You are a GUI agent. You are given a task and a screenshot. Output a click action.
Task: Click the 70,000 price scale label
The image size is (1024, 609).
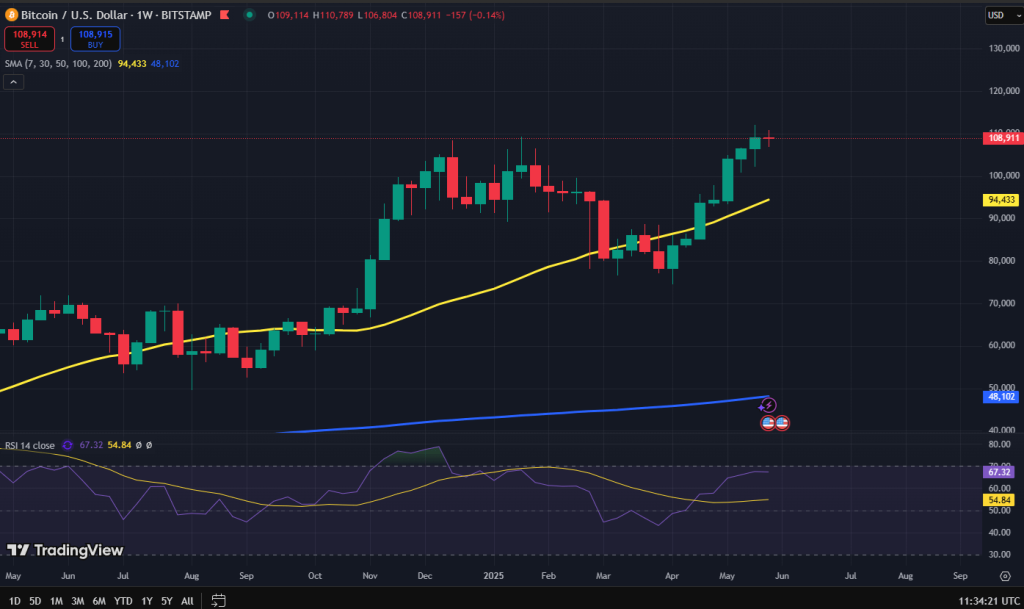1002,303
